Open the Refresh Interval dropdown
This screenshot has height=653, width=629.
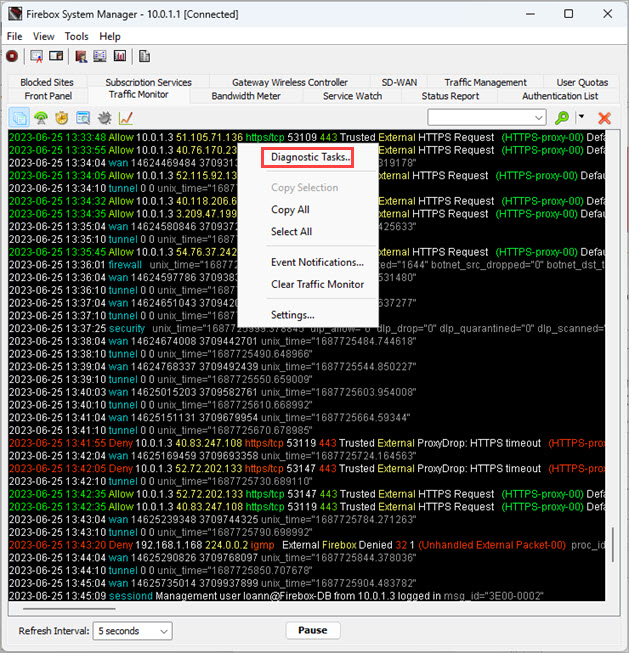pos(132,631)
